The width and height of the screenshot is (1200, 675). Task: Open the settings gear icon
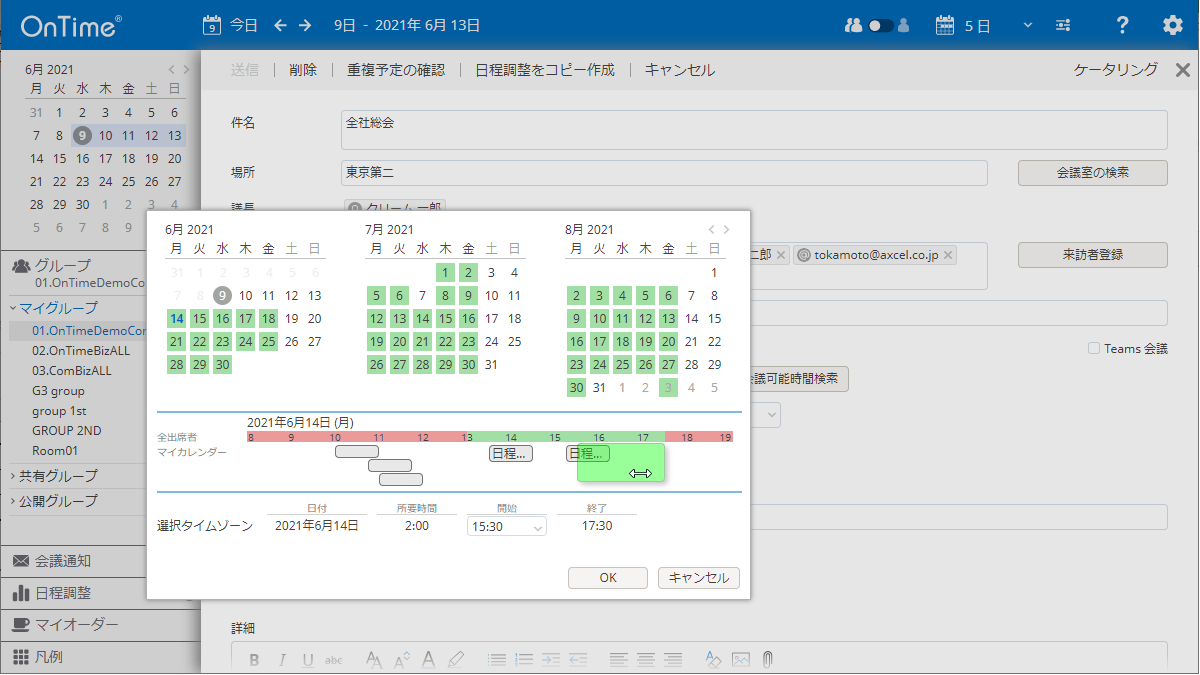click(x=1172, y=25)
